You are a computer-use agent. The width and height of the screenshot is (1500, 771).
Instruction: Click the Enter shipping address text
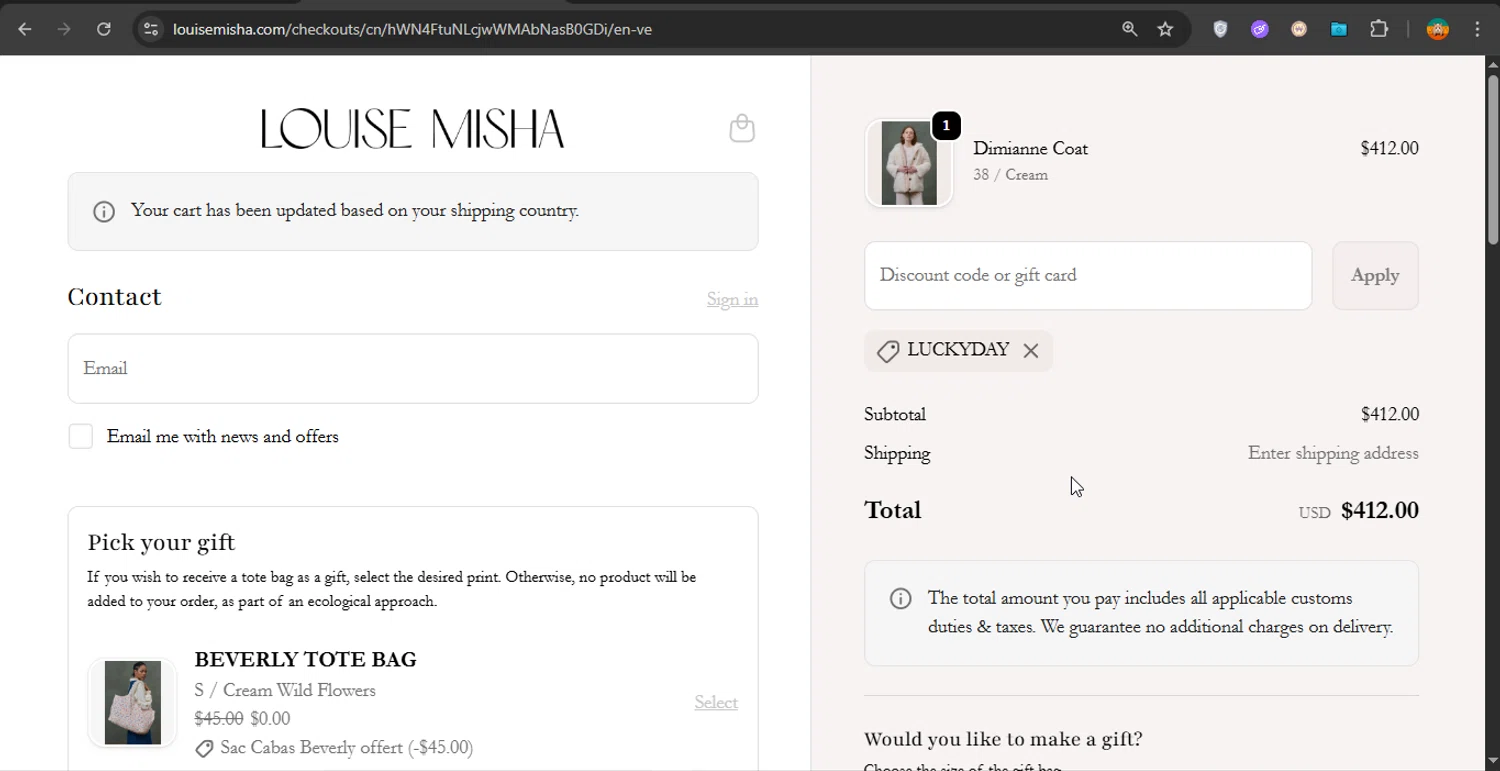coord(1333,454)
